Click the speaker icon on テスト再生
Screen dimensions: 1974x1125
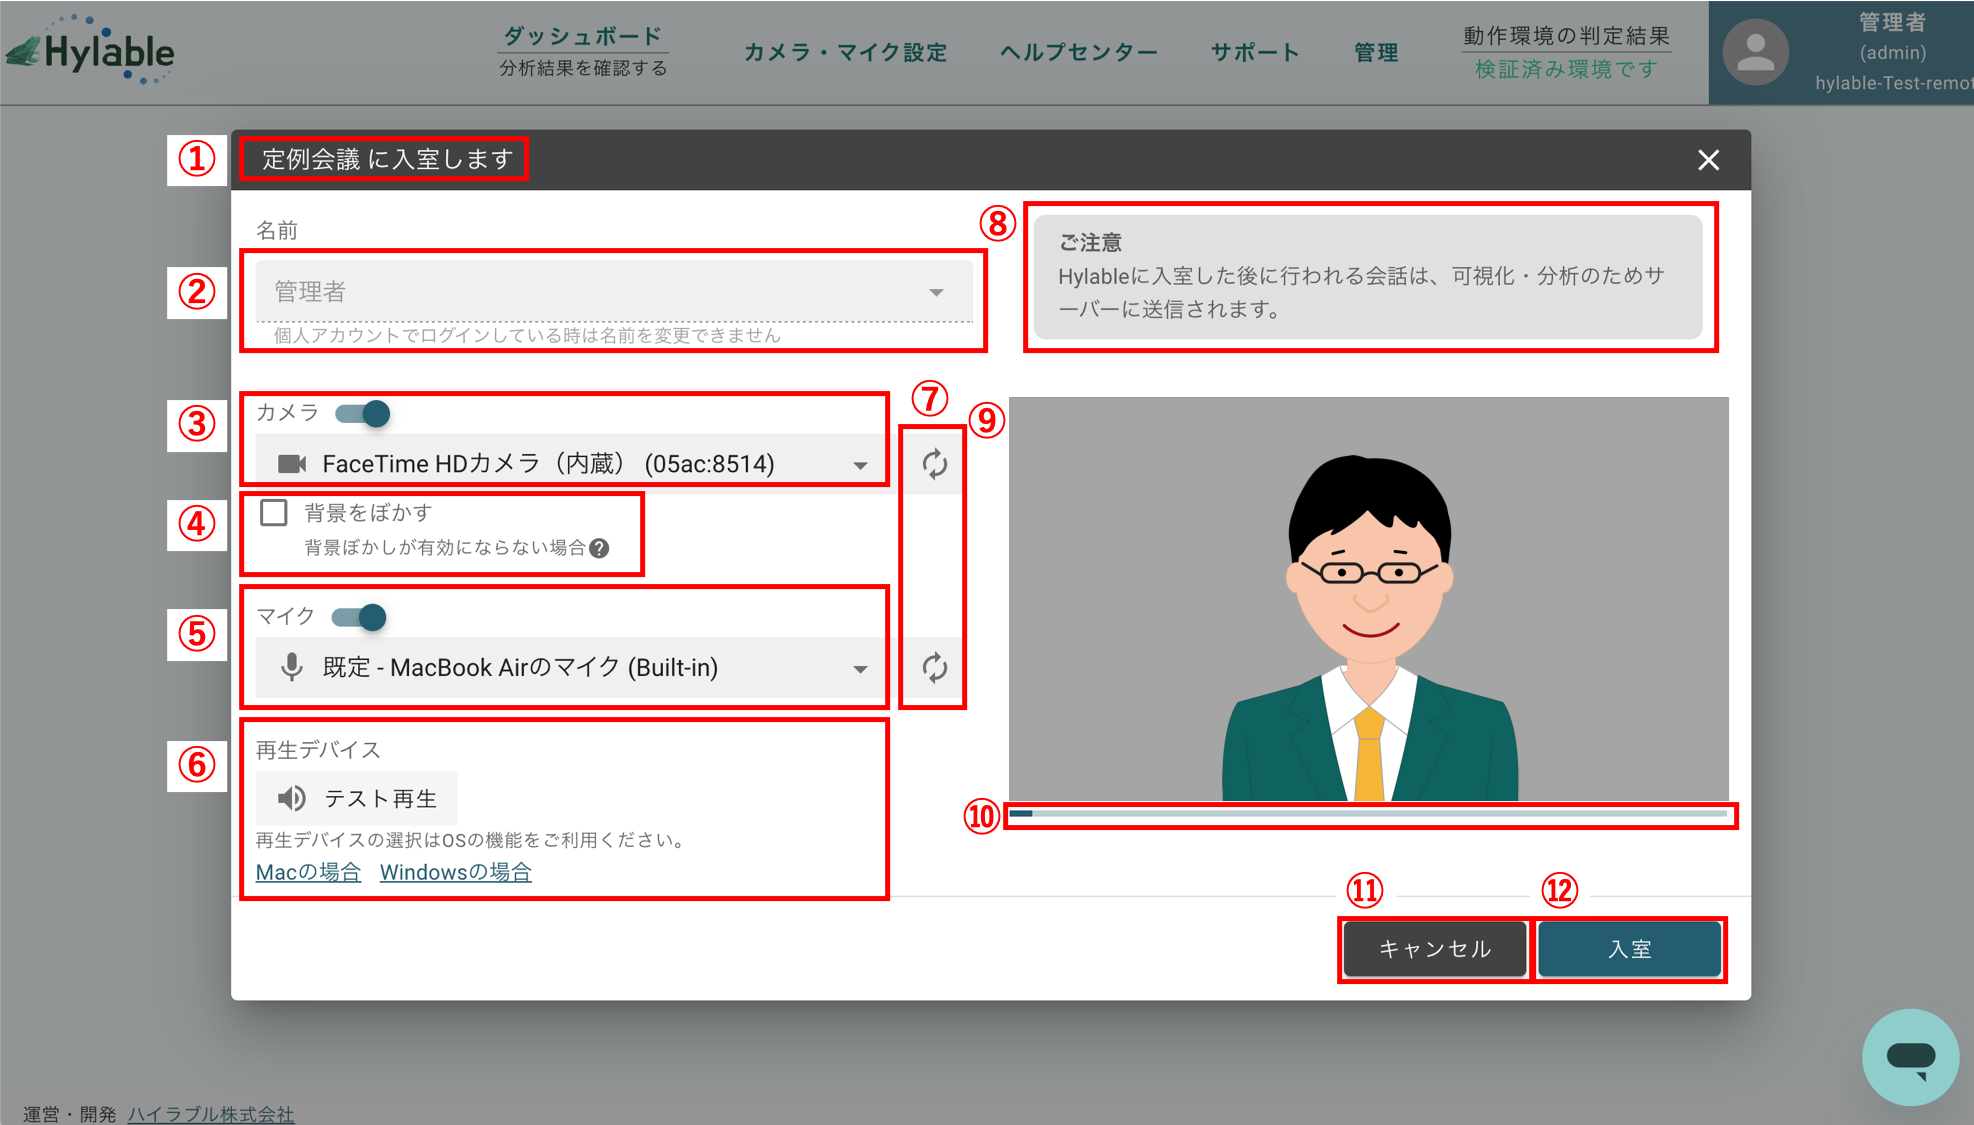click(x=290, y=797)
